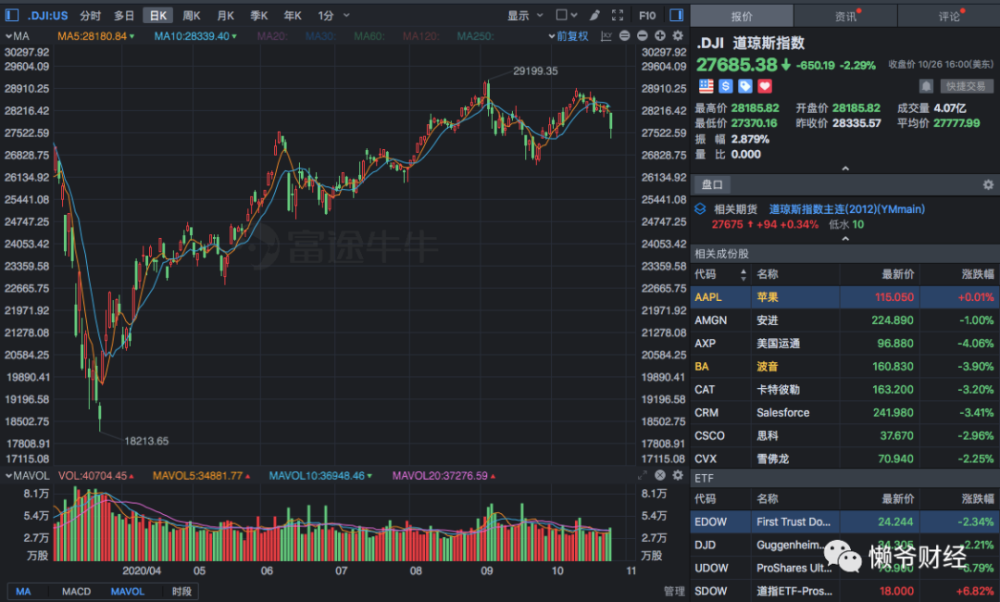Select the 周K weekly chart tab

(191, 15)
